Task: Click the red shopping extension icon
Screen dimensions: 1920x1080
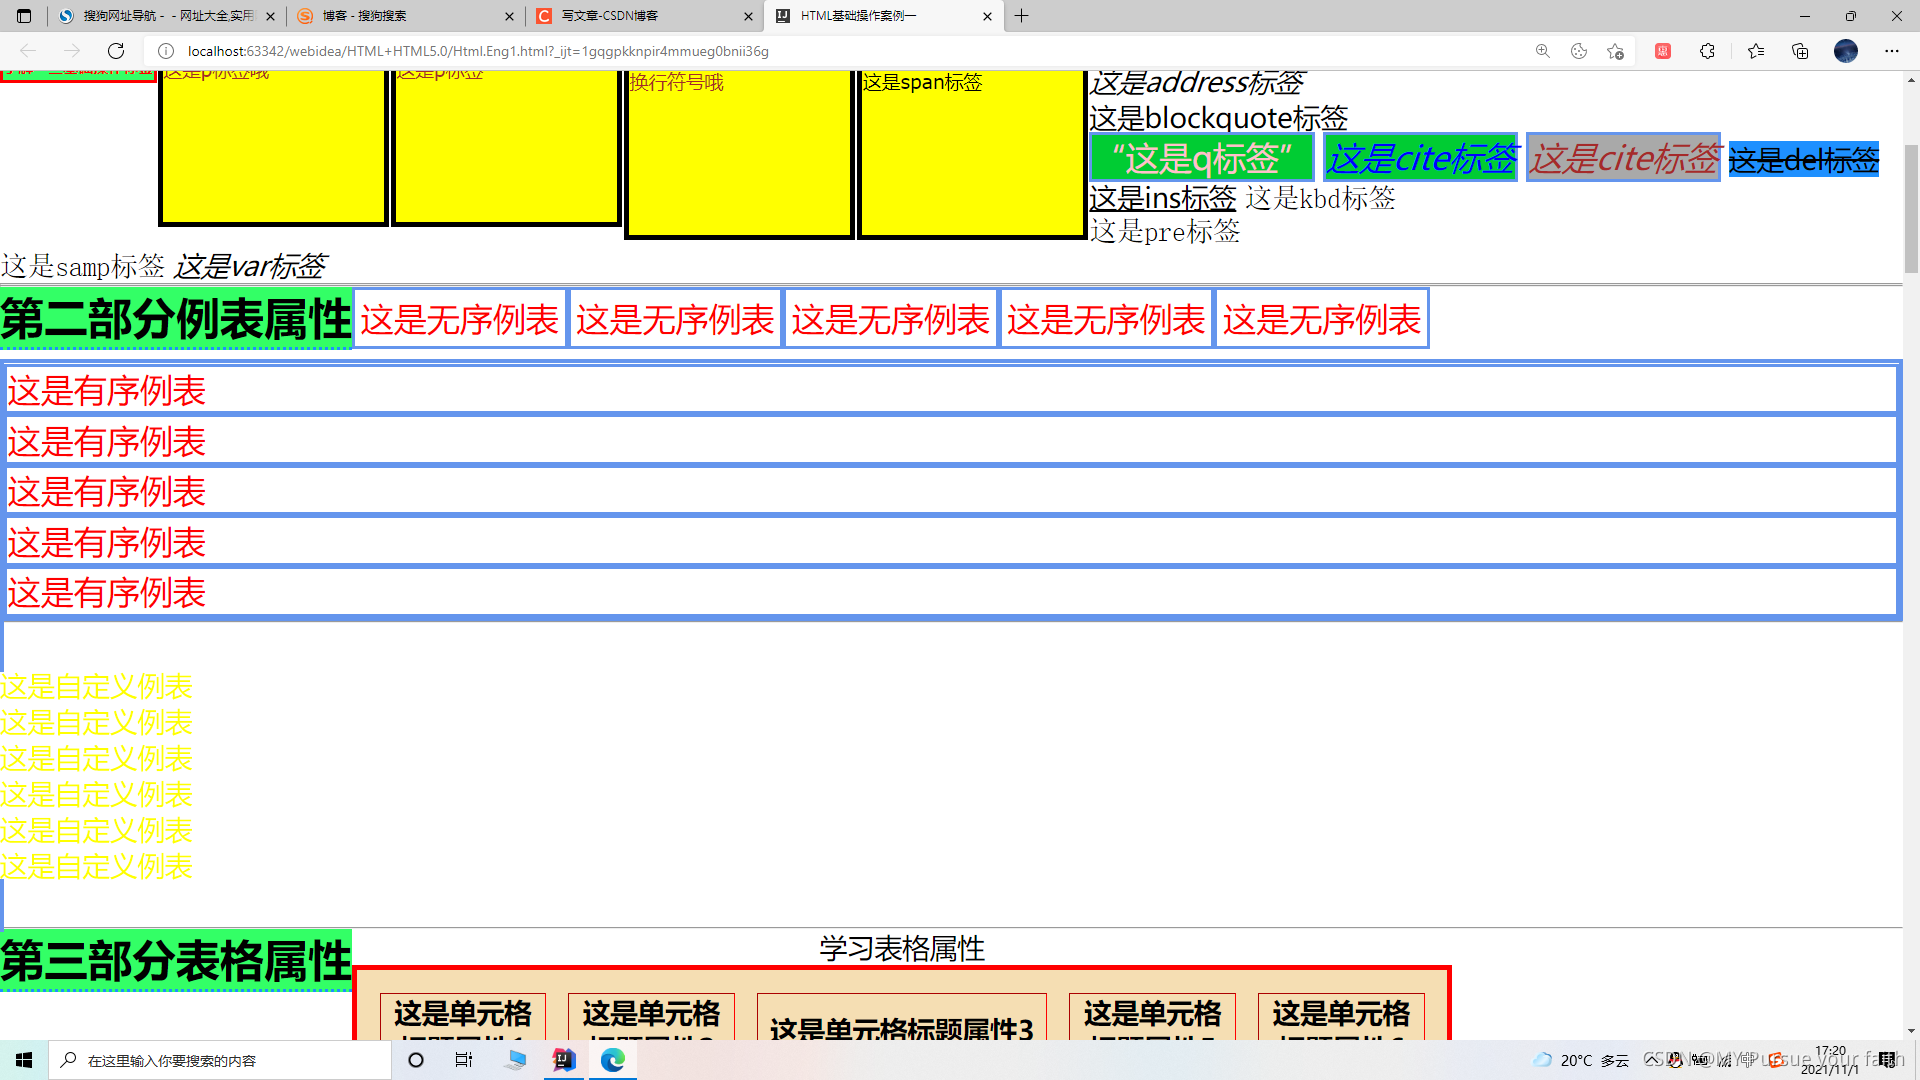Action: click(x=1663, y=51)
